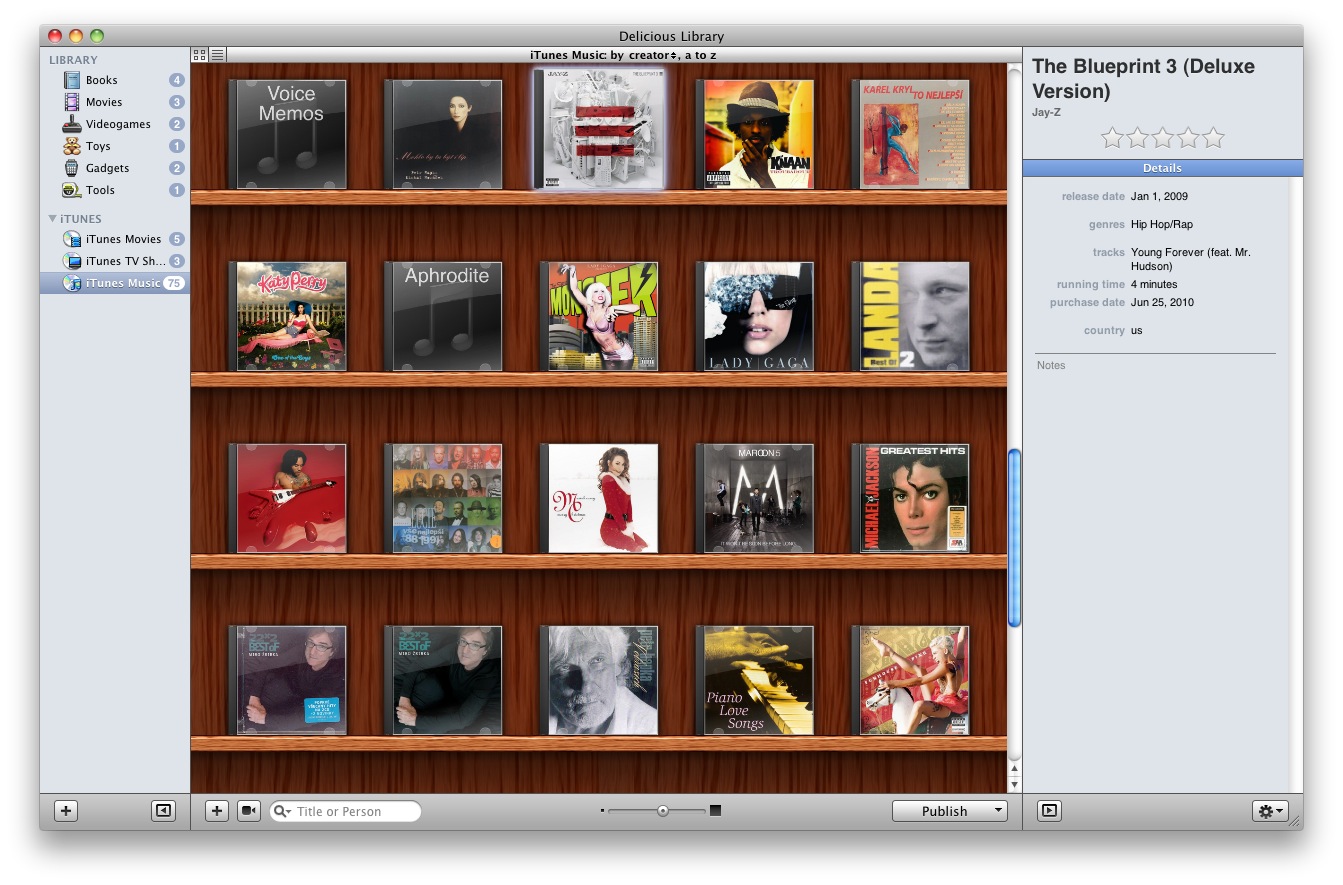Click the Details section header
This screenshot has height=885, width=1343.
pos(1162,168)
